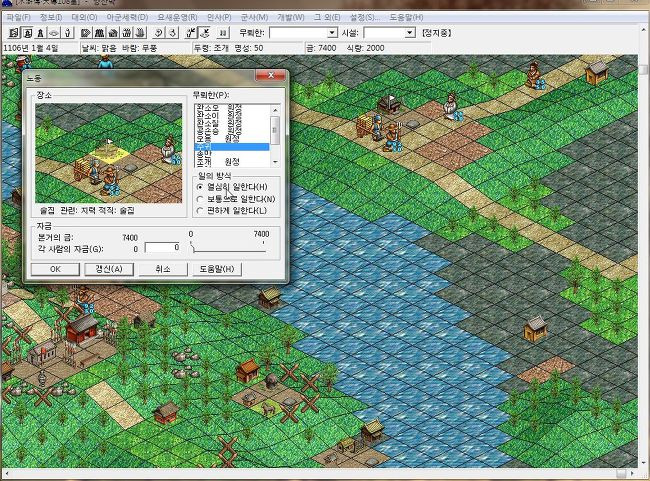Click the 식량: 2000 status text

coord(366,48)
